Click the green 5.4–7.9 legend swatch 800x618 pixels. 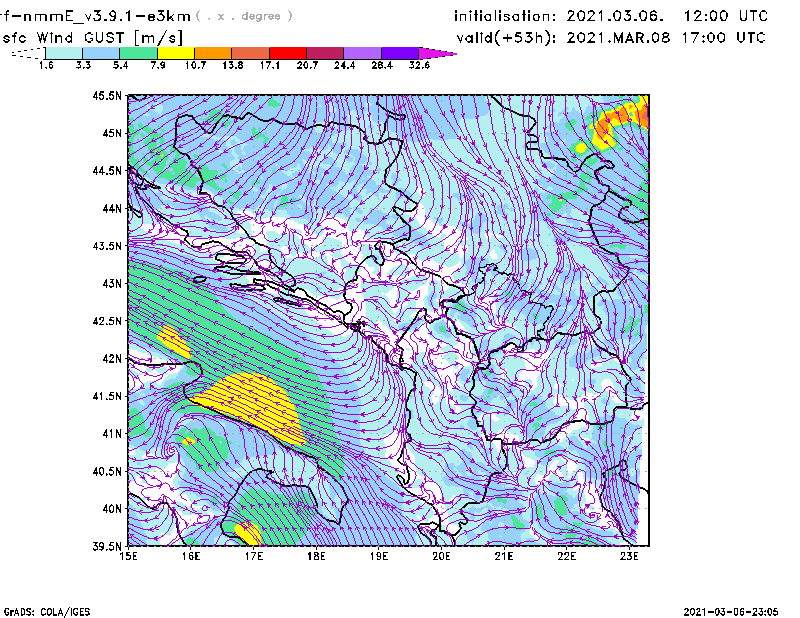(x=138, y=53)
